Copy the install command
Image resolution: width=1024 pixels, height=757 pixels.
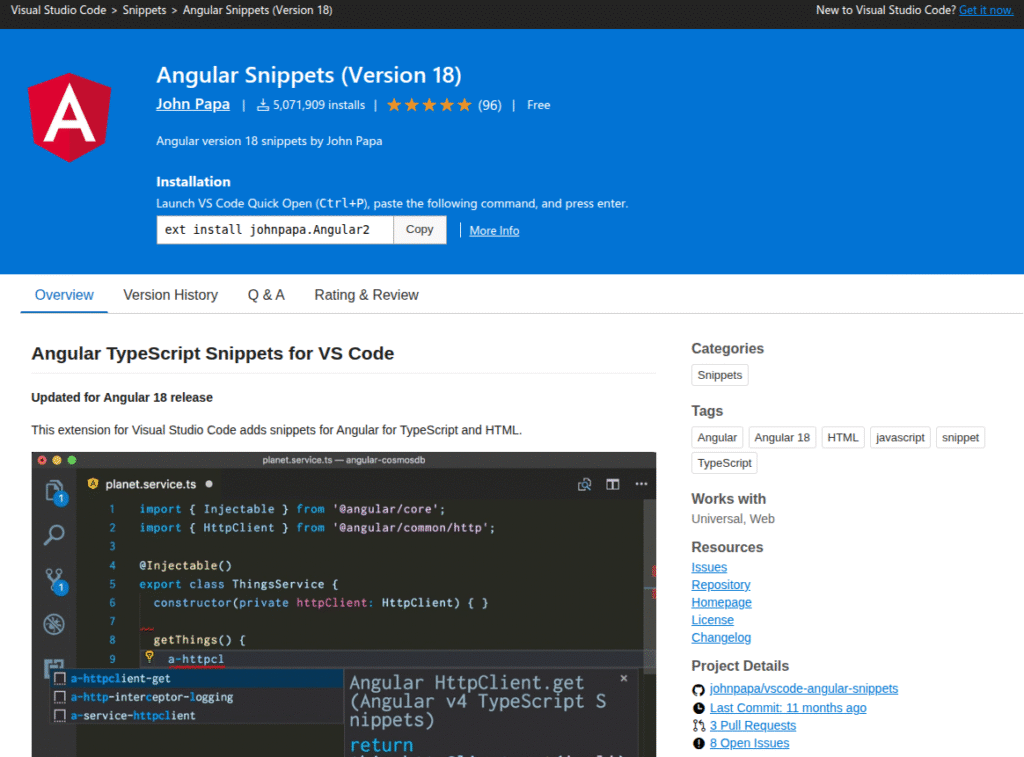(x=419, y=229)
